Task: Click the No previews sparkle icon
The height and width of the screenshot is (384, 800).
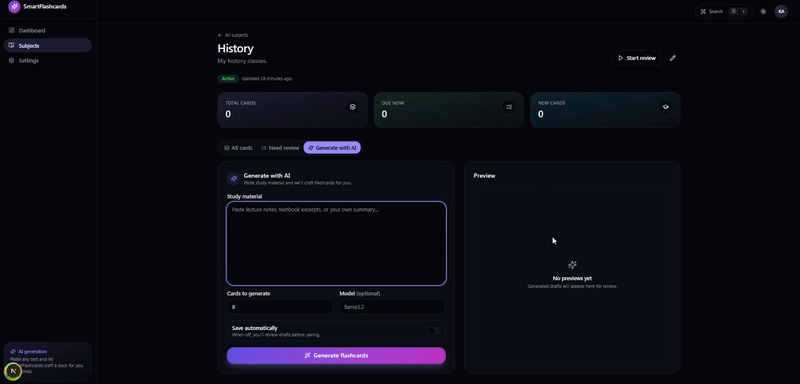Action: point(572,265)
